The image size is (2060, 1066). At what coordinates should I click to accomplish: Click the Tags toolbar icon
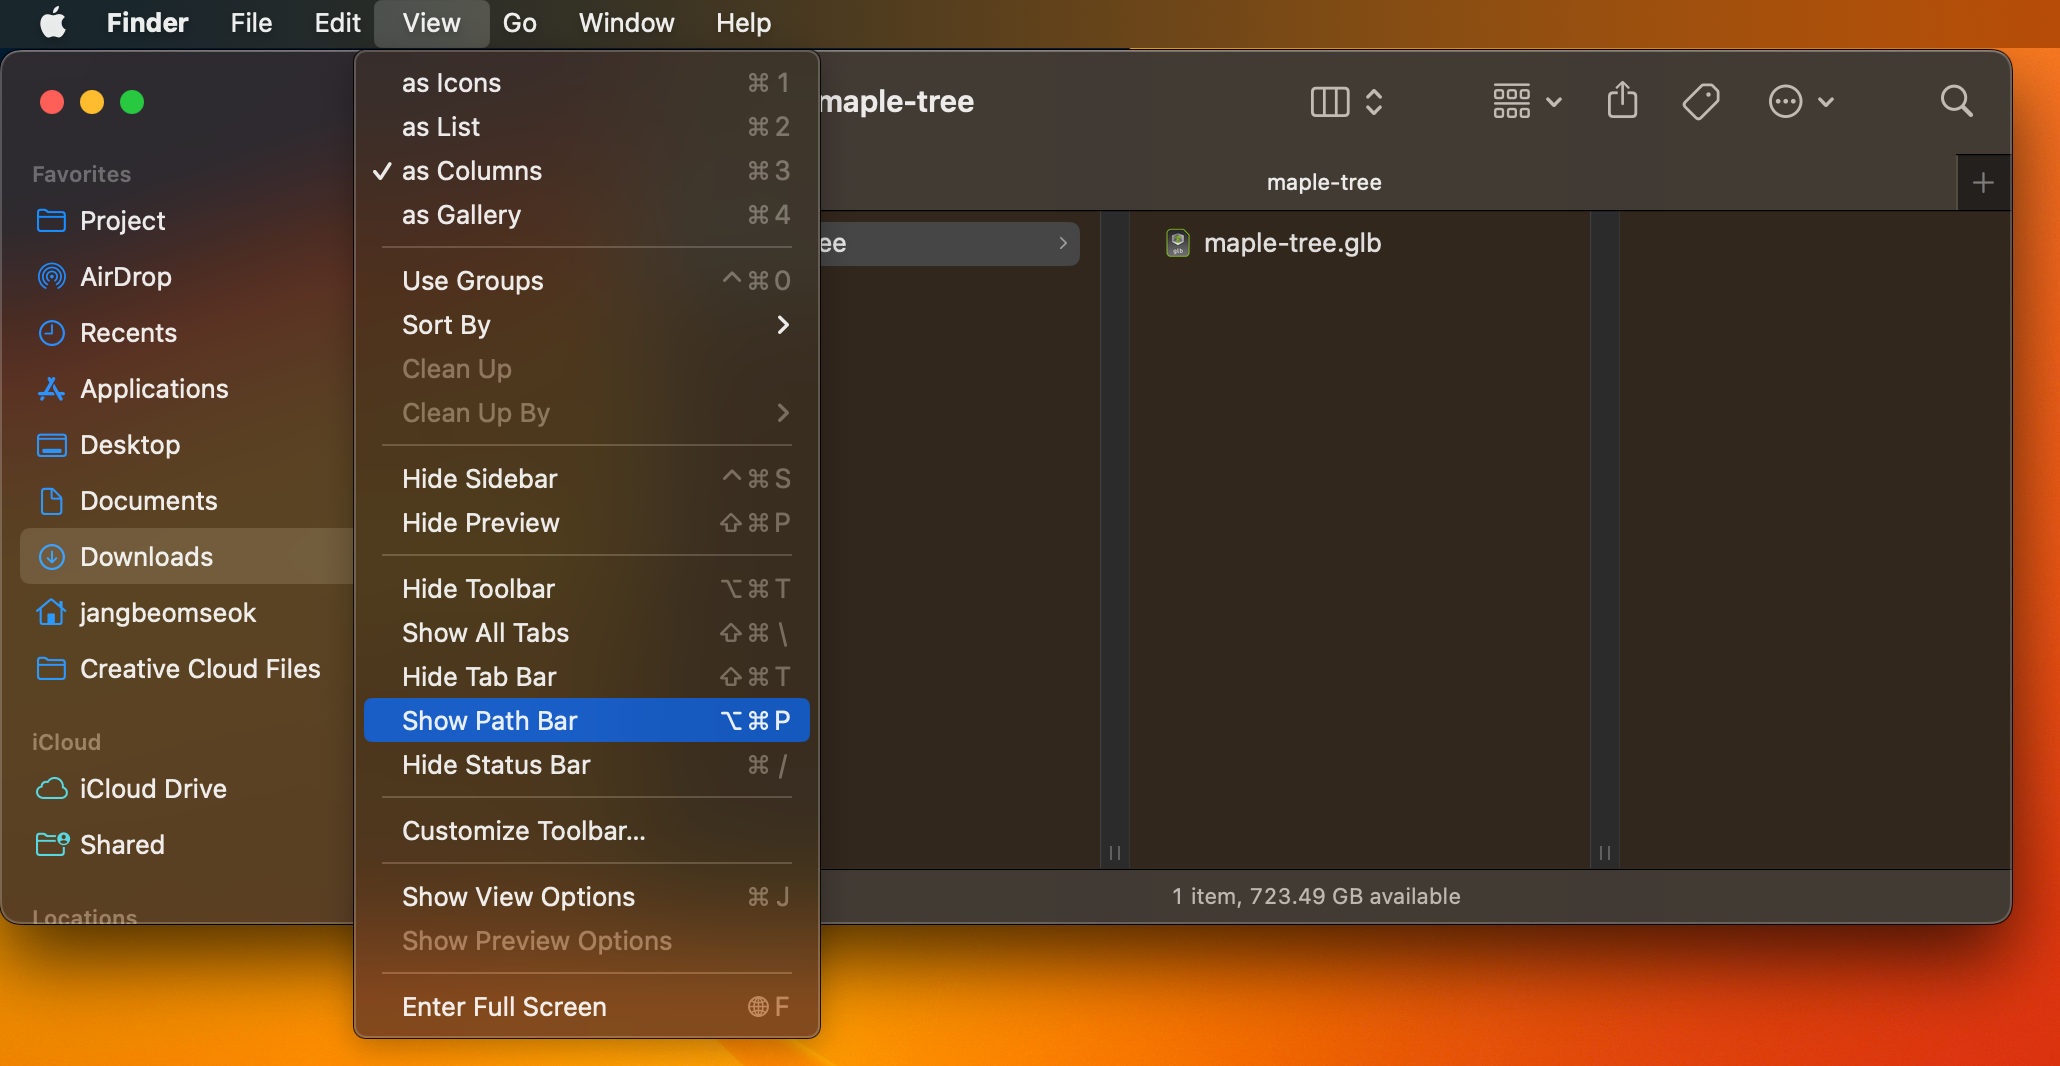coord(1701,101)
